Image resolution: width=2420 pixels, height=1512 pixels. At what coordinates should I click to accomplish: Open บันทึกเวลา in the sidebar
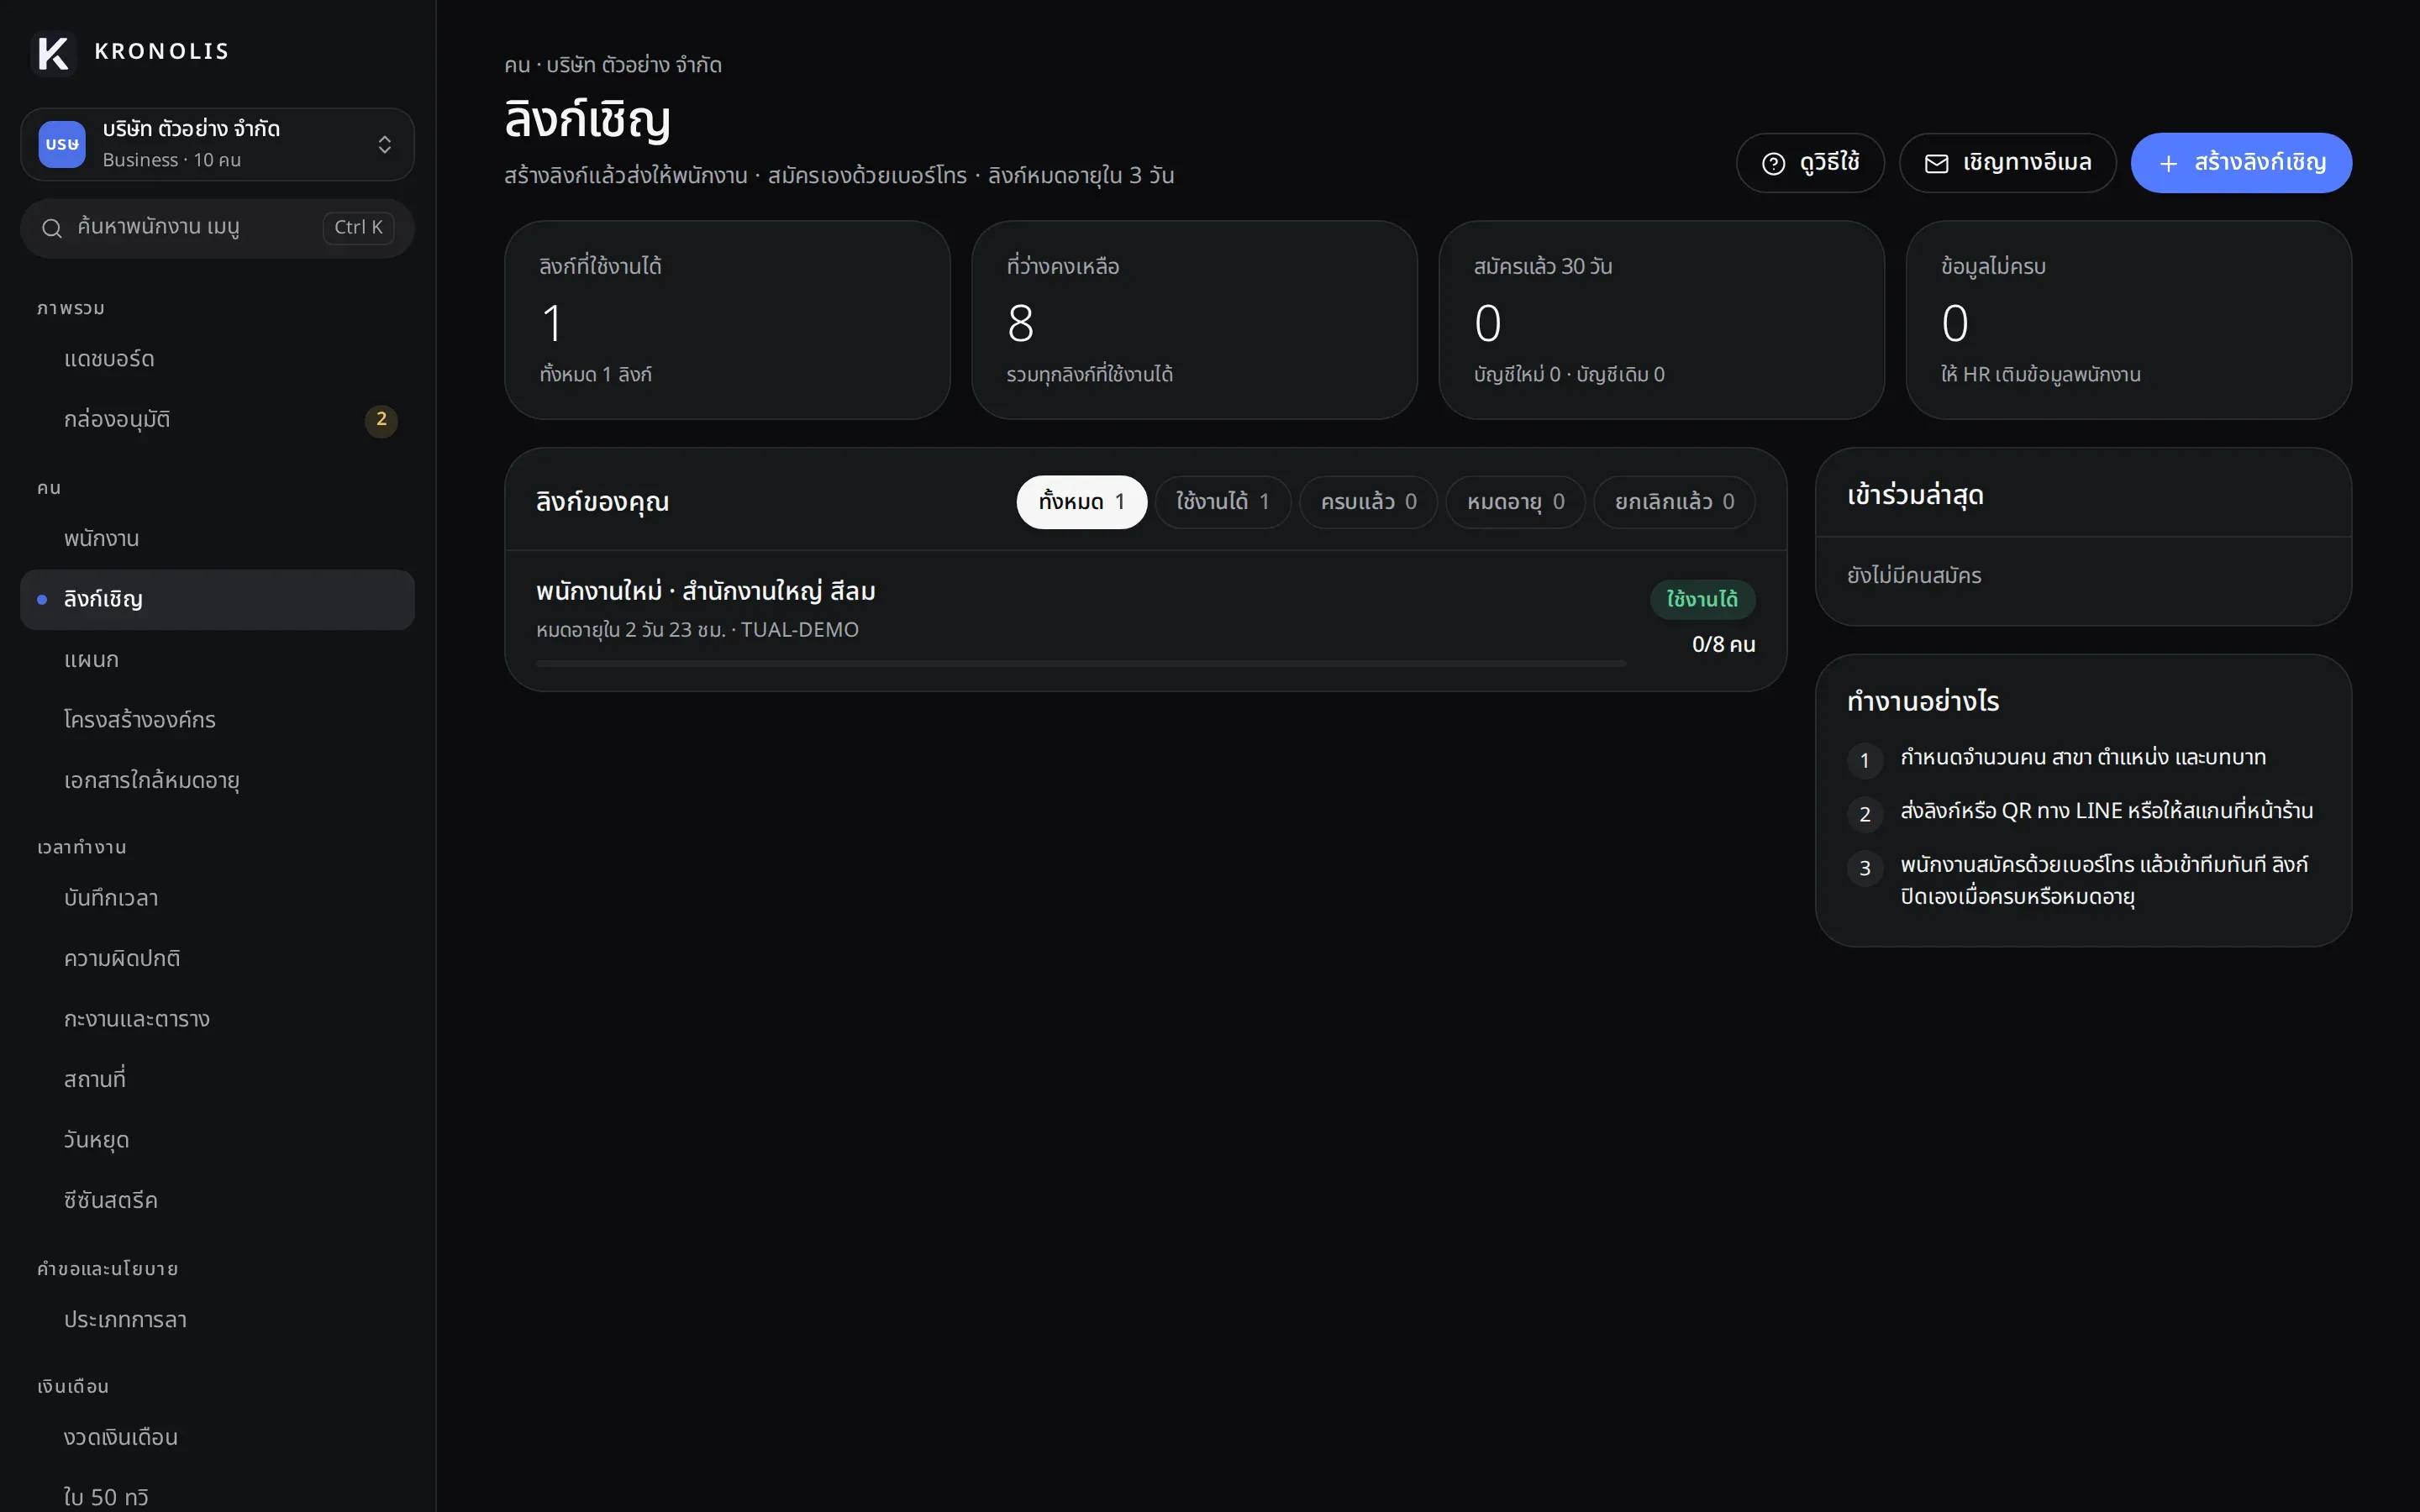click(x=217, y=899)
